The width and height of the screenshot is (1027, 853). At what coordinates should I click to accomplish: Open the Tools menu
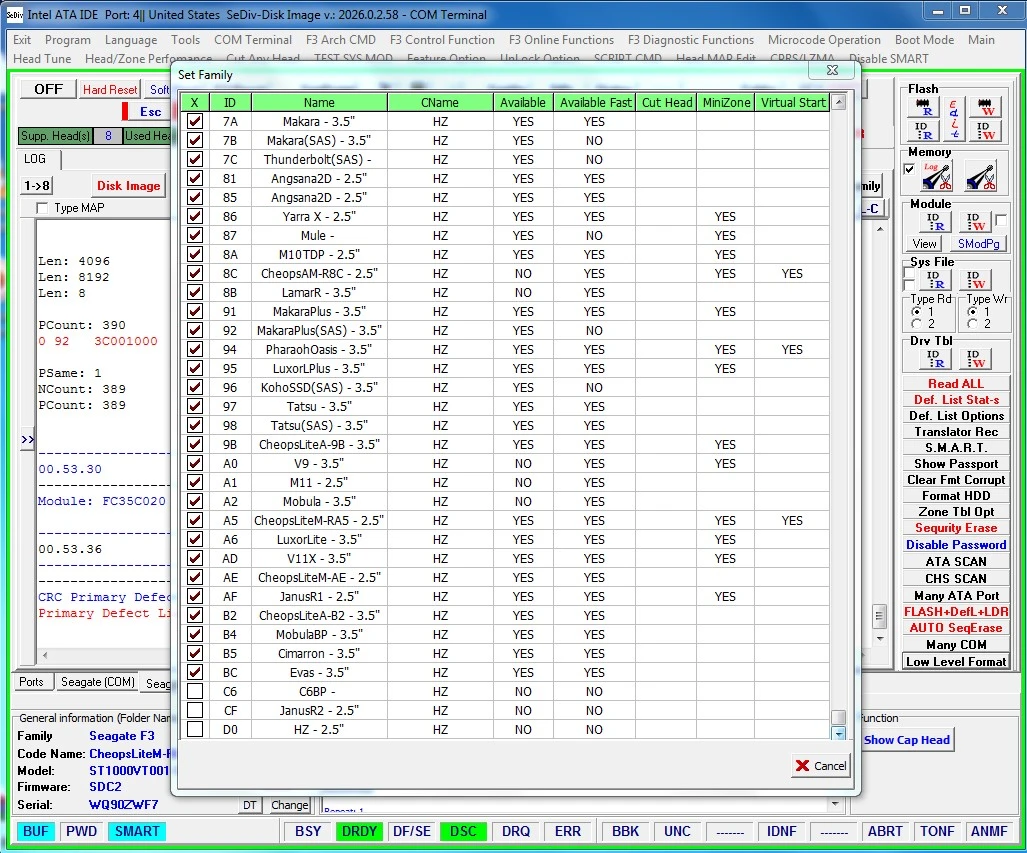click(x=185, y=40)
